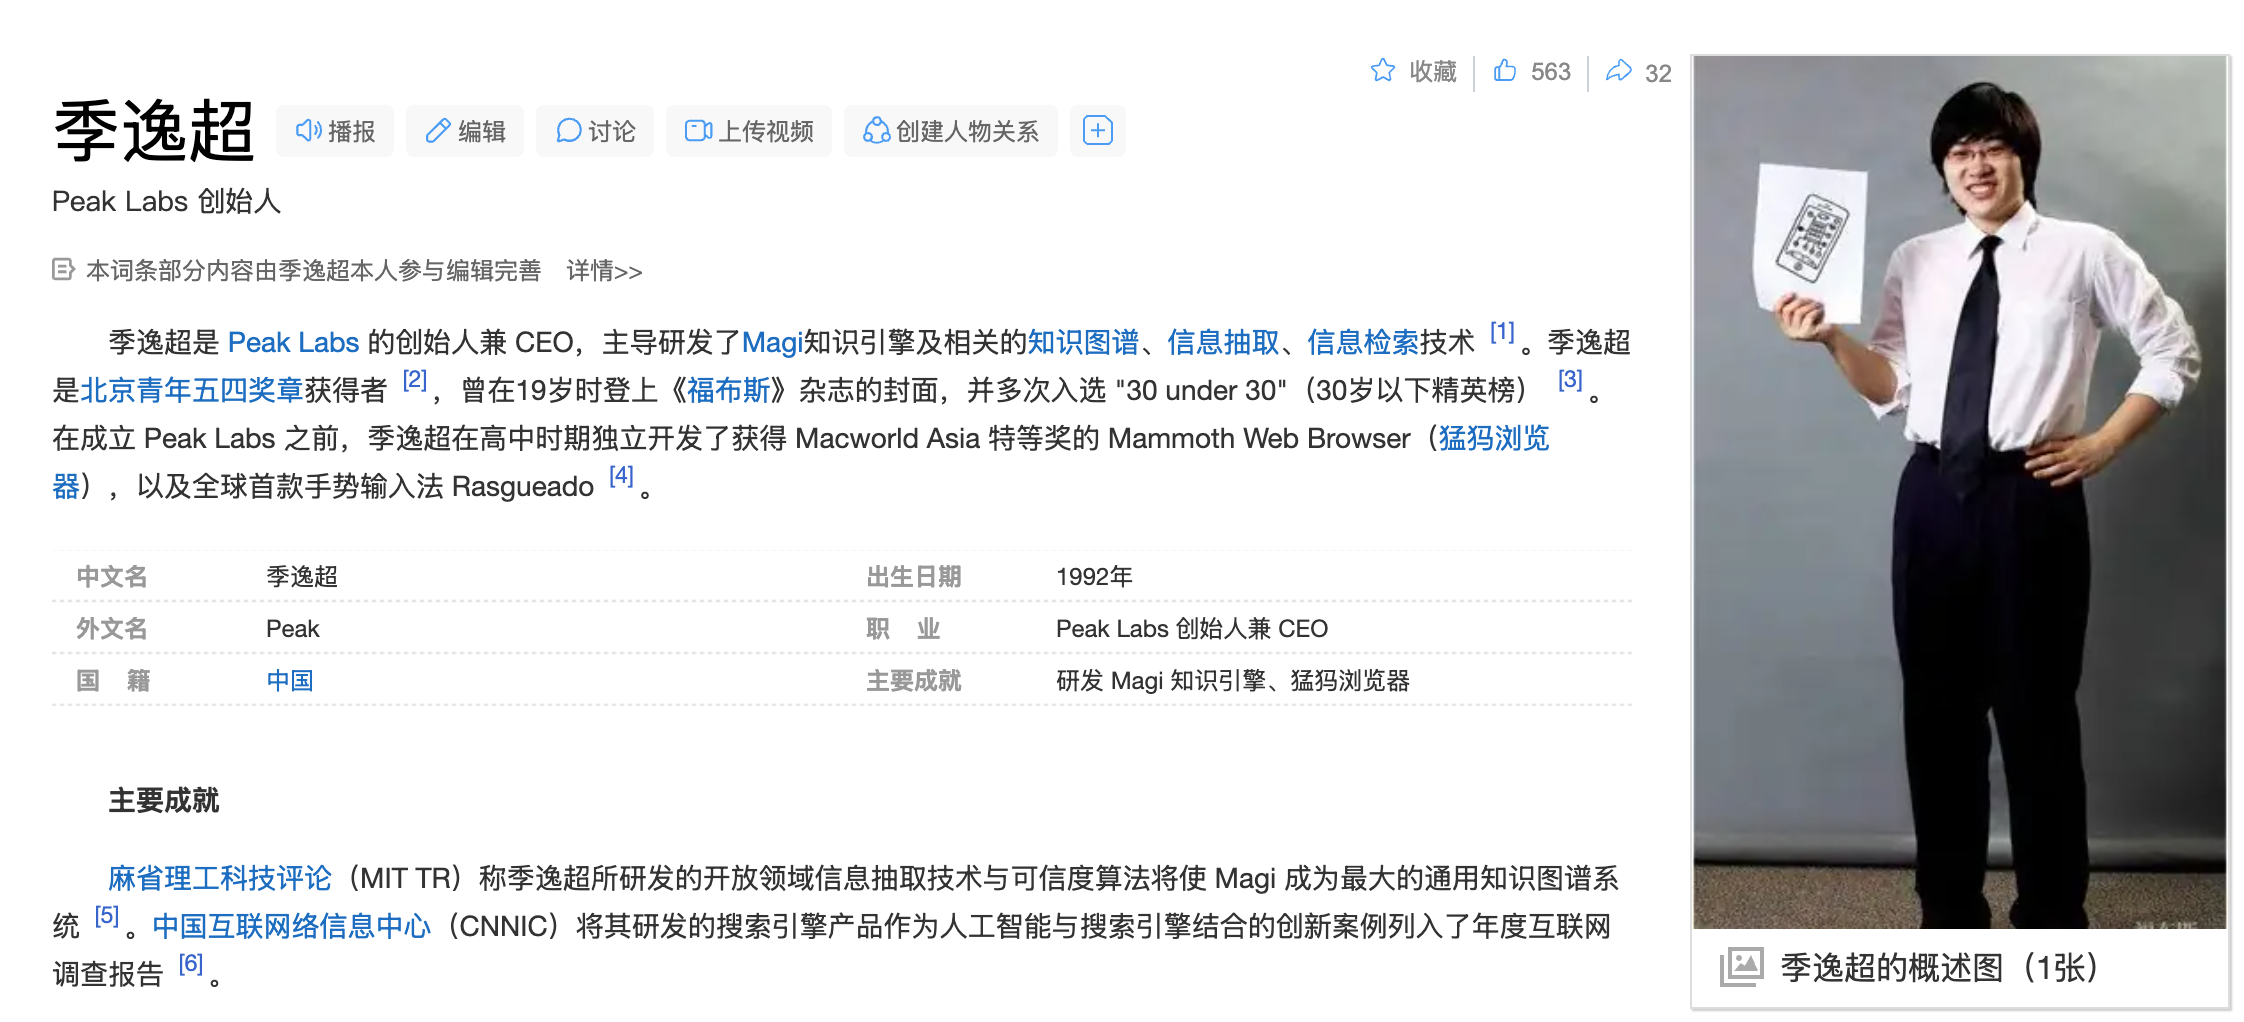Click the share arrow icon
2244x1022 pixels.
(x=1618, y=71)
